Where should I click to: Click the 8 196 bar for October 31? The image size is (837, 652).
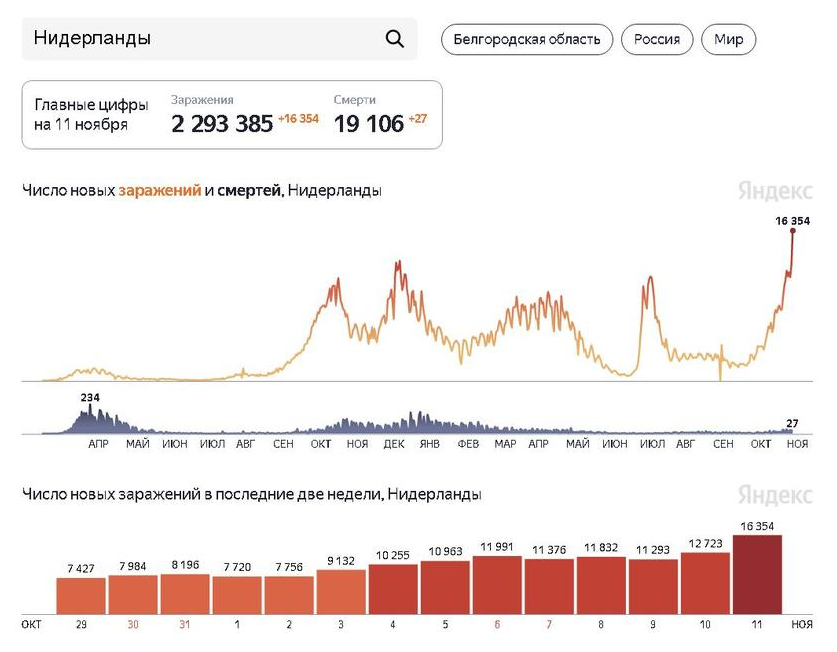185,594
